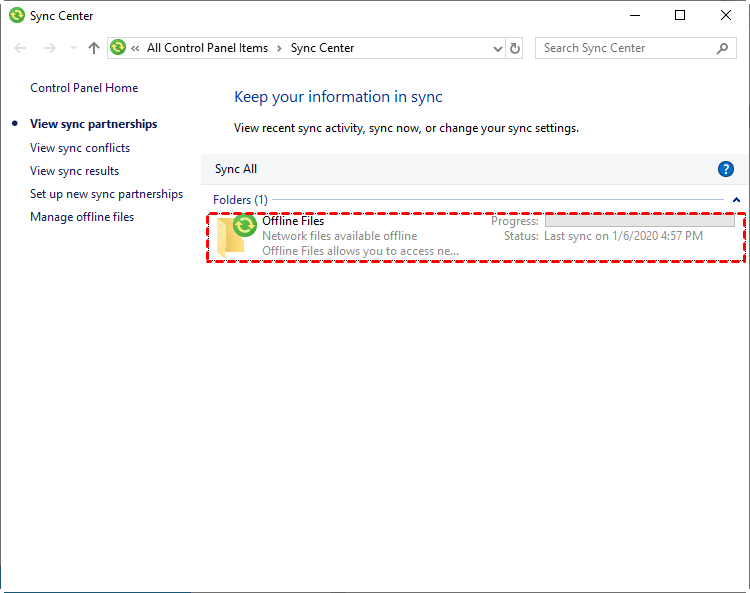Screen dimensions: 750x593
Task: Open the recent locations dropdown arrow
Action: (73, 48)
